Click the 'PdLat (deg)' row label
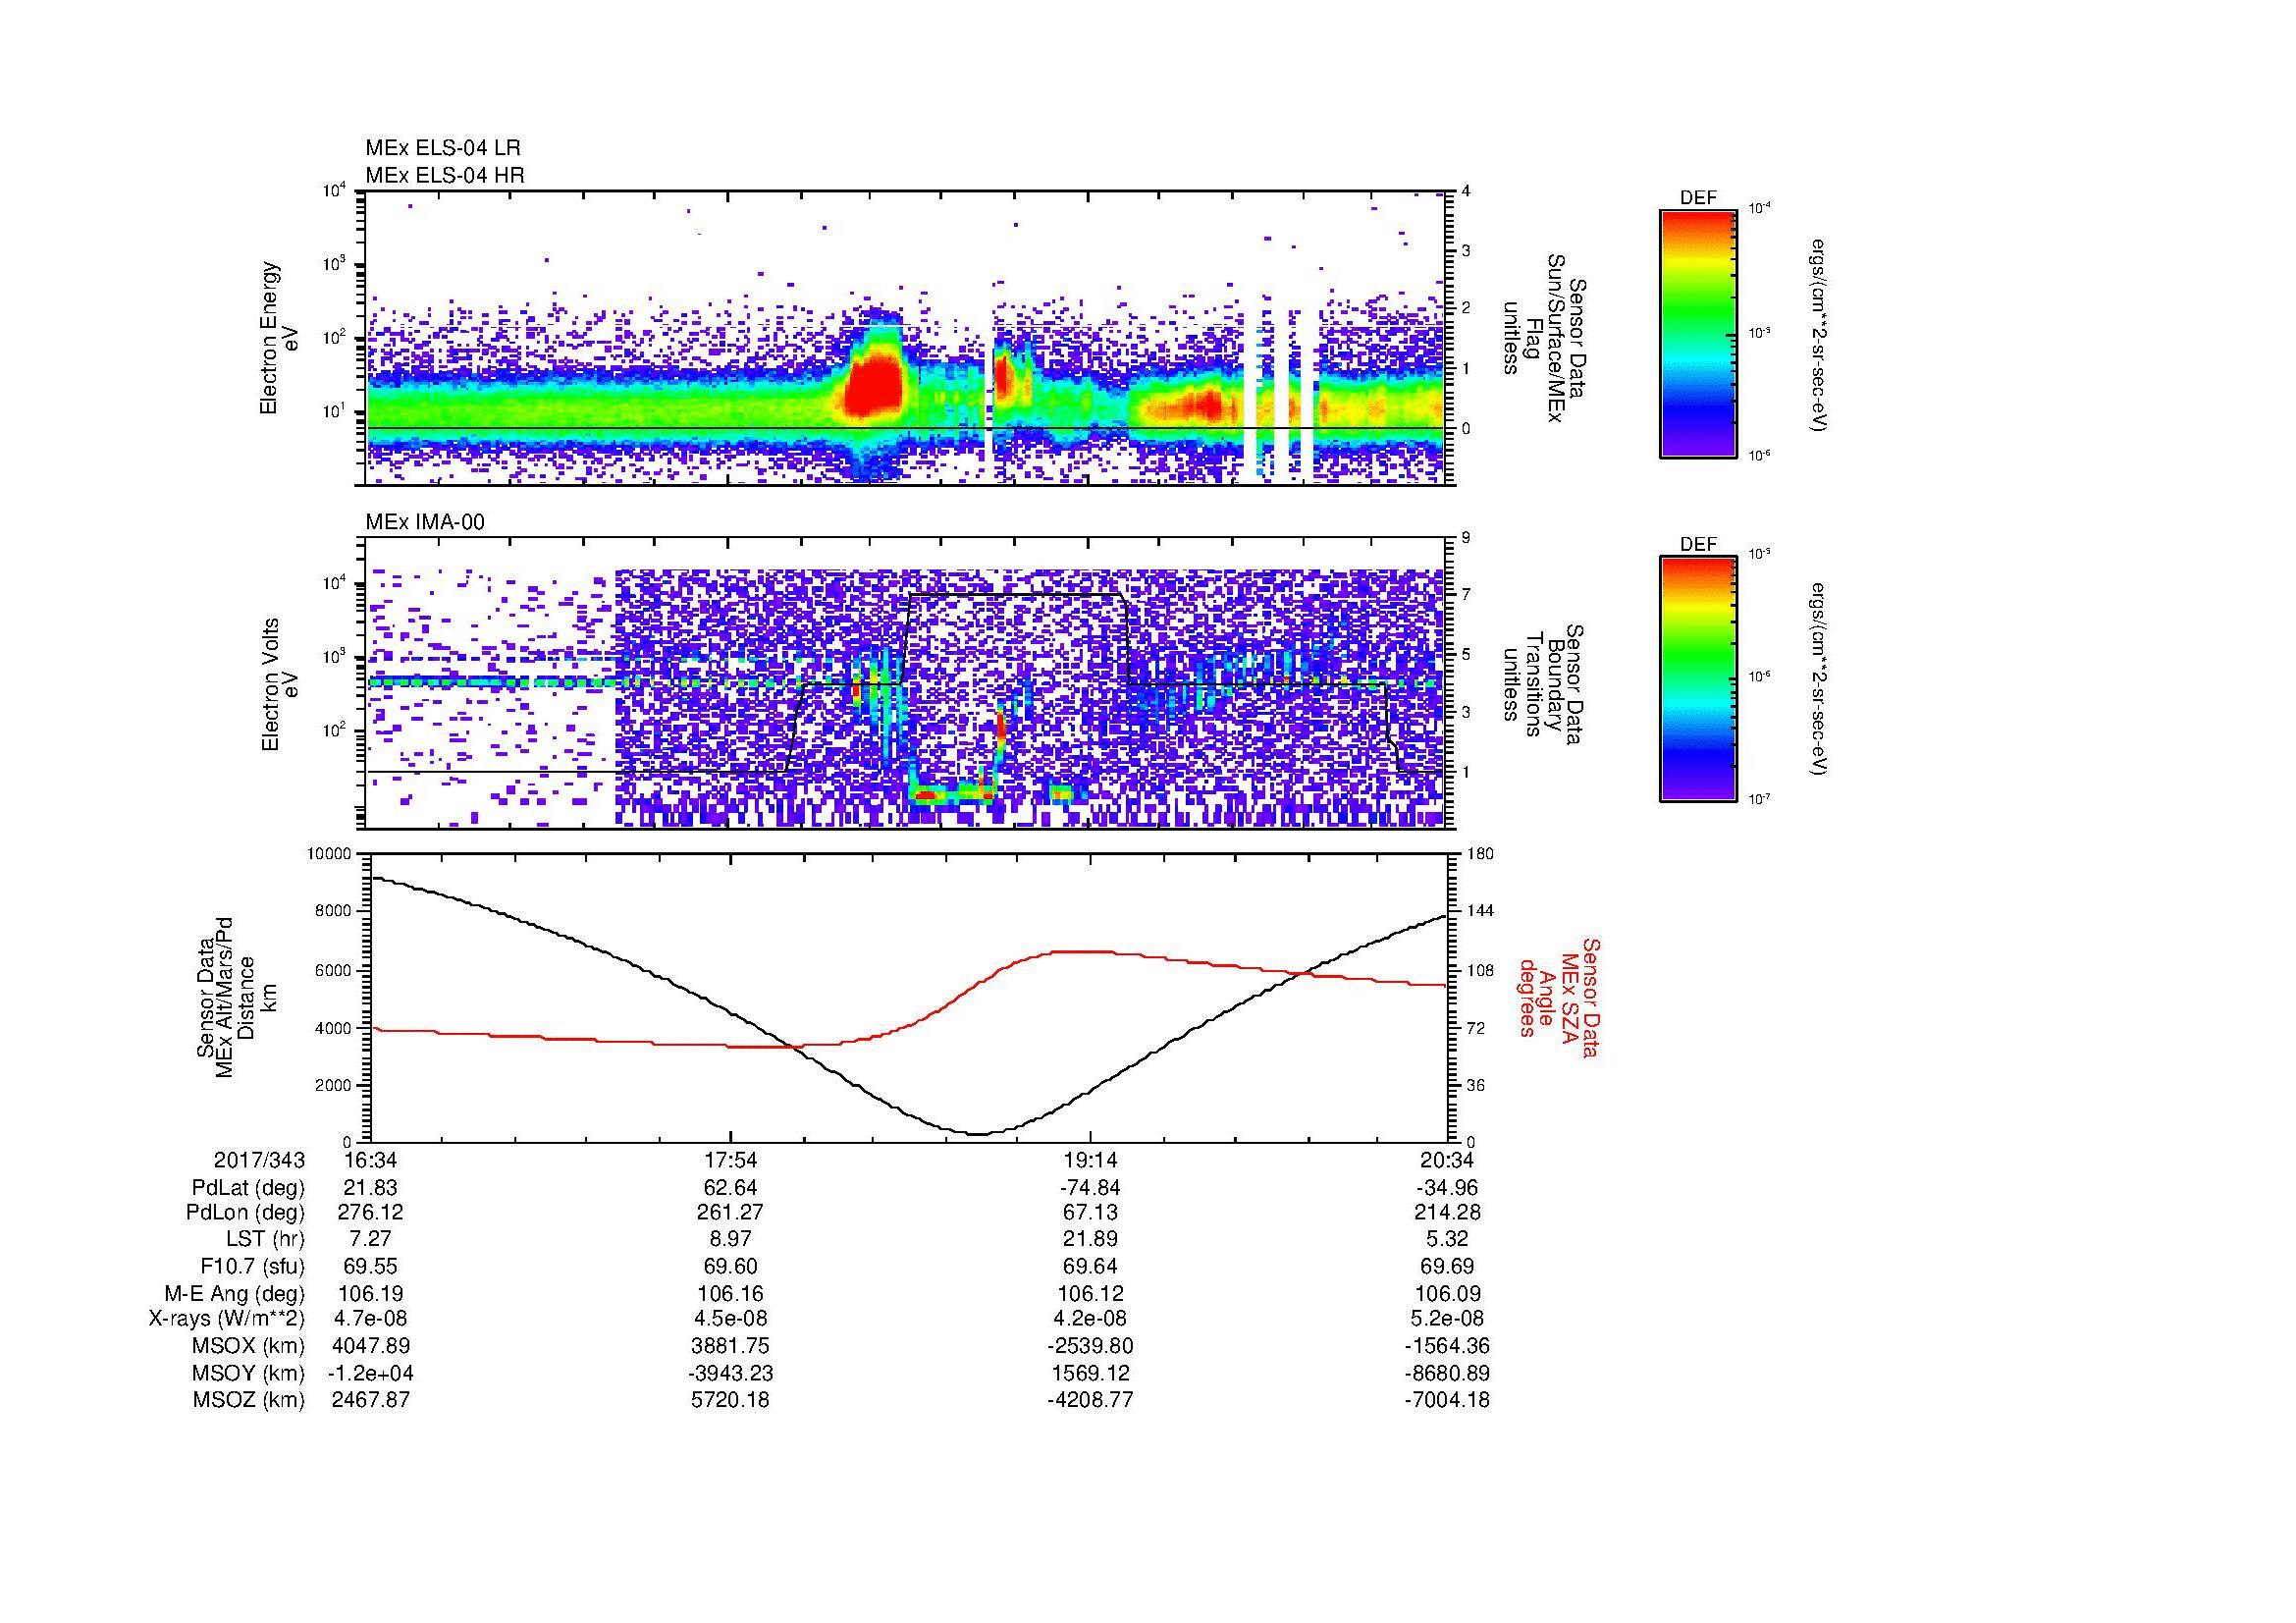 point(248,1188)
